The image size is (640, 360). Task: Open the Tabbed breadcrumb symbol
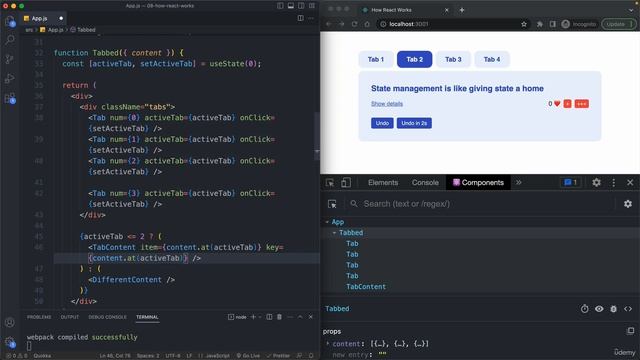[83, 30]
